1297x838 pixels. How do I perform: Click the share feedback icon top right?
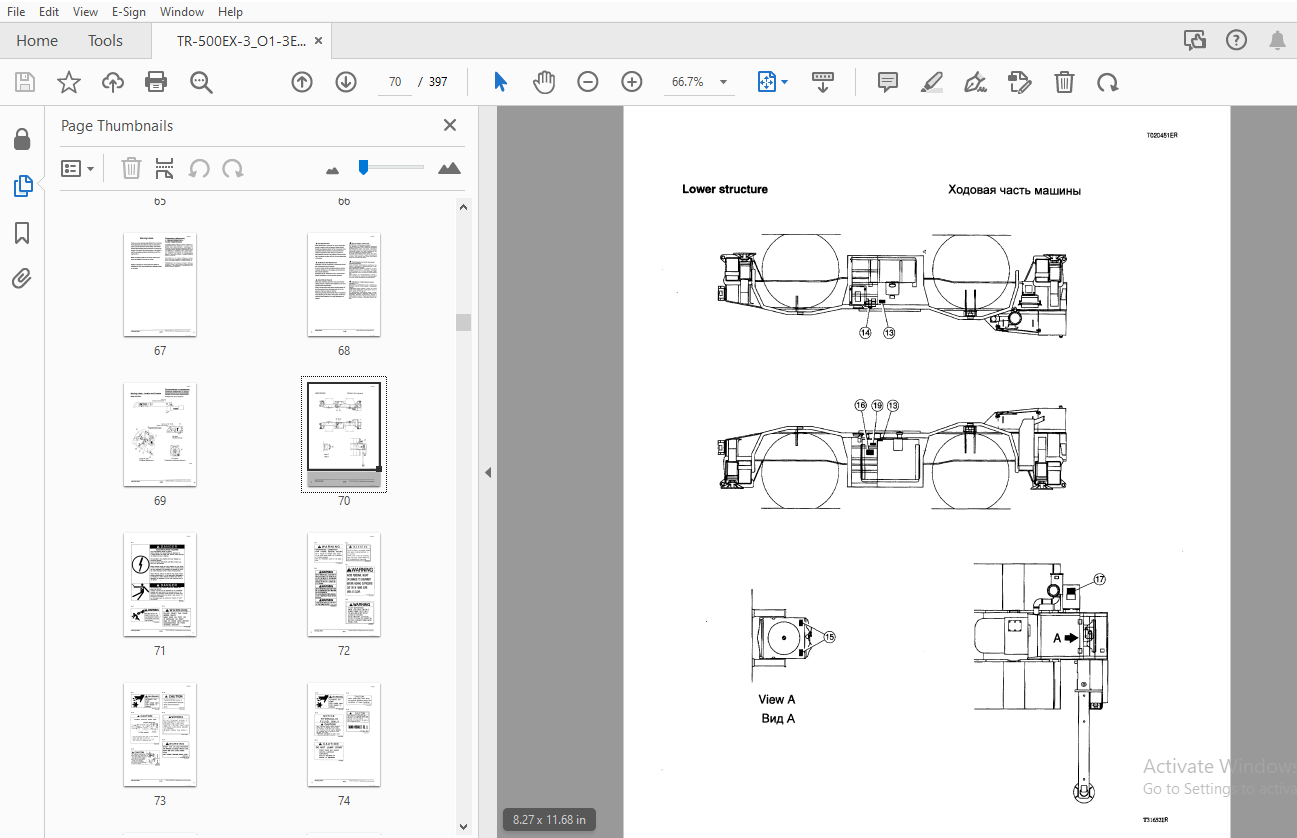point(1195,40)
